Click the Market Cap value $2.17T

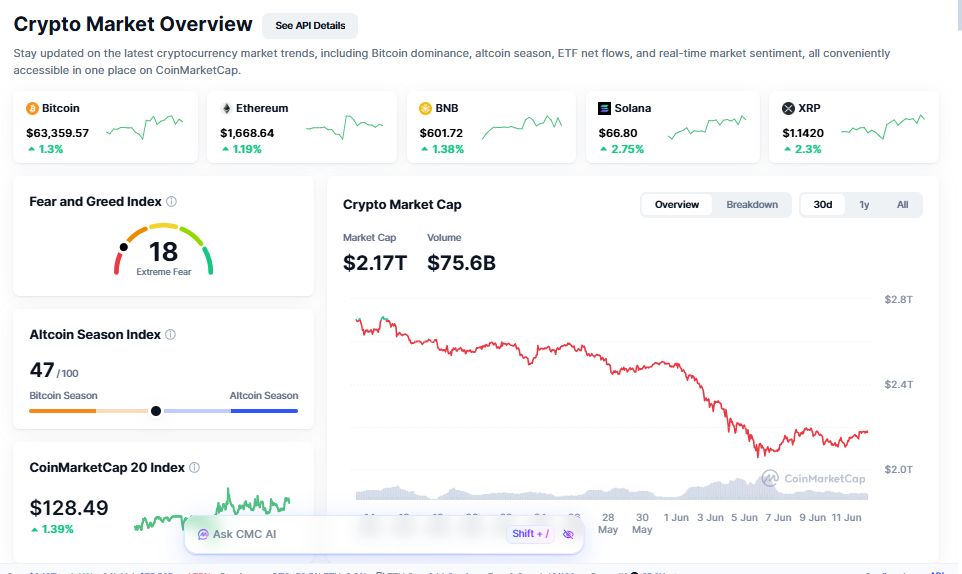(375, 263)
